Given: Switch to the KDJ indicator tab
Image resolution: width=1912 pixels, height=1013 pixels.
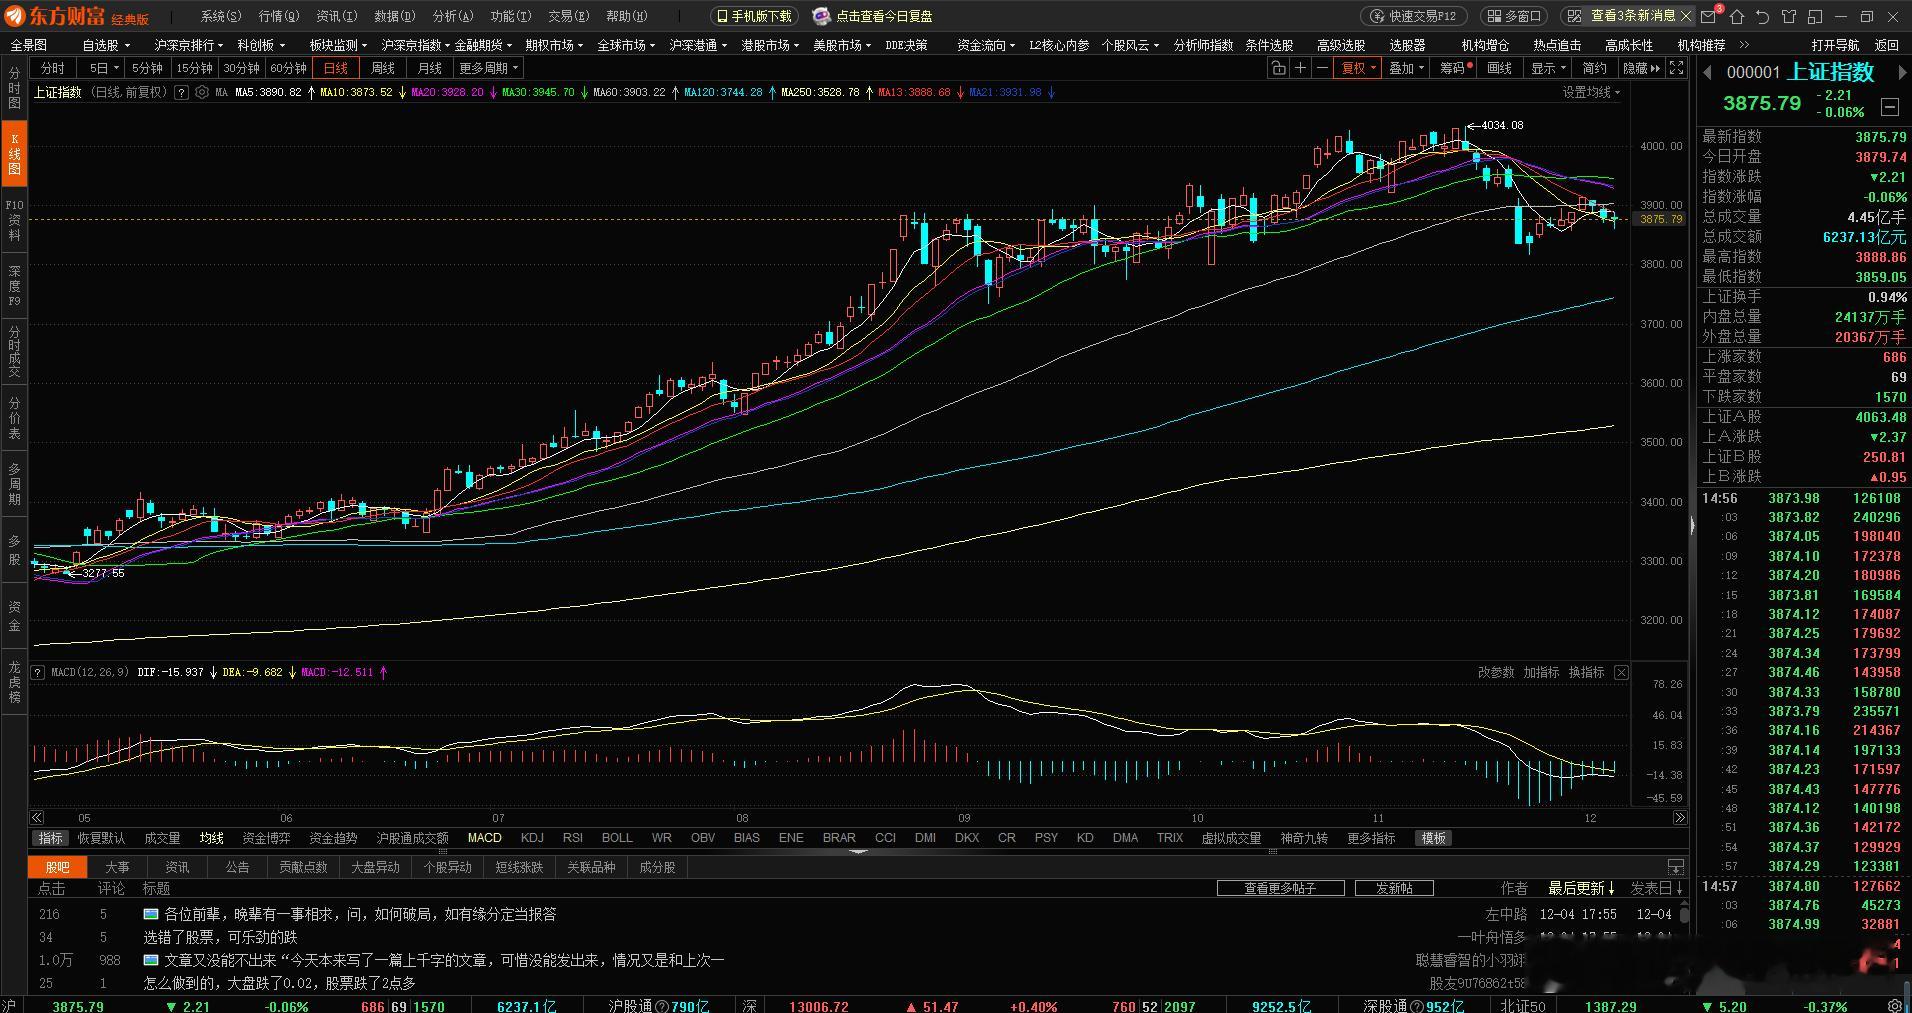Looking at the screenshot, I should [x=532, y=838].
